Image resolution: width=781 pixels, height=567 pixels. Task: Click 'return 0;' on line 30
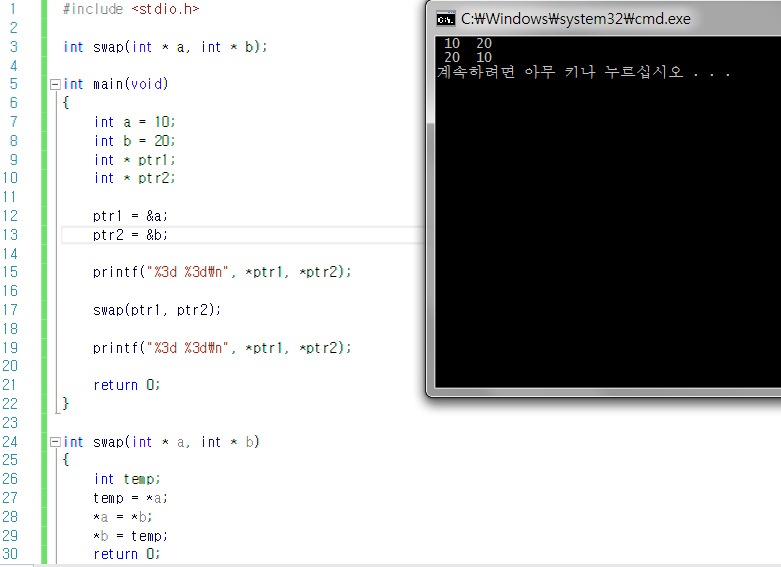point(127,554)
